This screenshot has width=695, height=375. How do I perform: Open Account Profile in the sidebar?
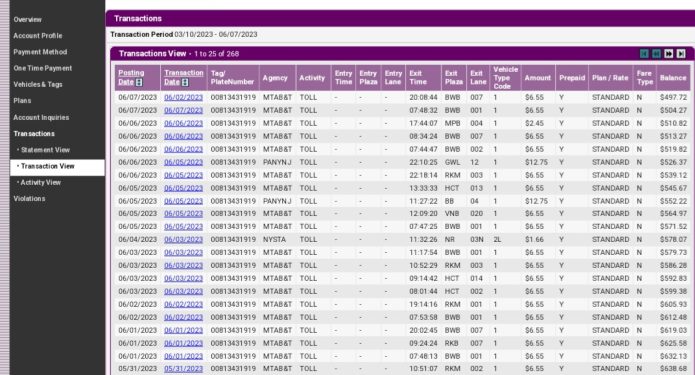click(38, 35)
